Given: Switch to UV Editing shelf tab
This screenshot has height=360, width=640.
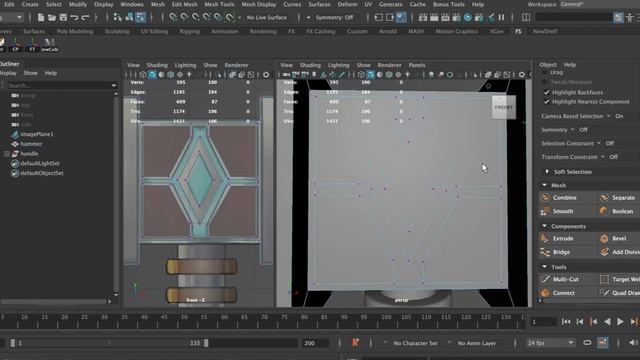Looking at the screenshot, I should tap(154, 31).
